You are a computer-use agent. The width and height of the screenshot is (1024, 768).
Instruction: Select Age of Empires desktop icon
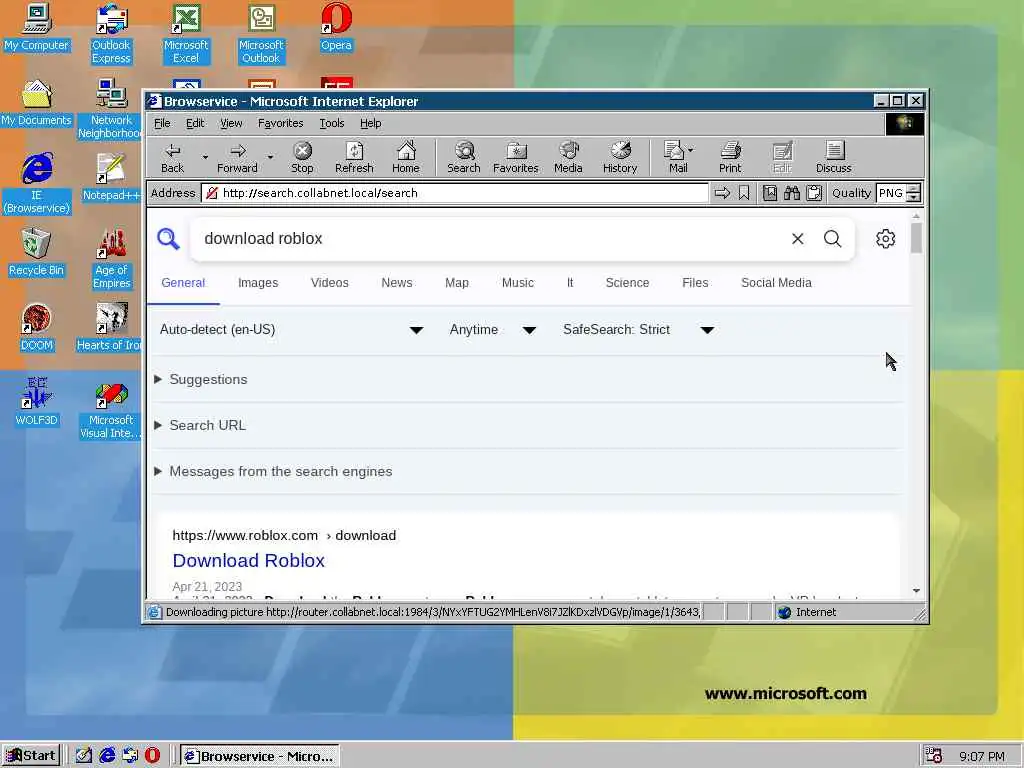[x=111, y=259]
